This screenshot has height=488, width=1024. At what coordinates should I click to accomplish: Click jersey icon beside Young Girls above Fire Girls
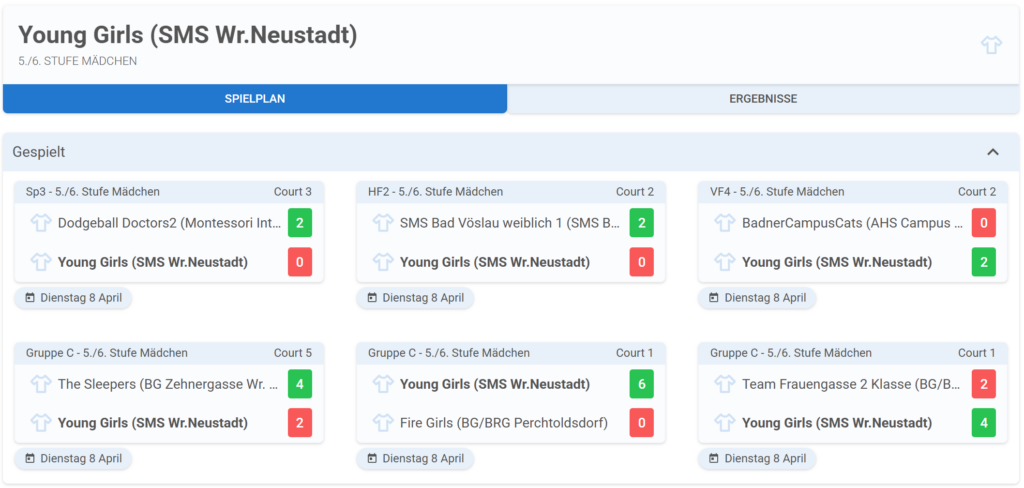[x=383, y=384]
